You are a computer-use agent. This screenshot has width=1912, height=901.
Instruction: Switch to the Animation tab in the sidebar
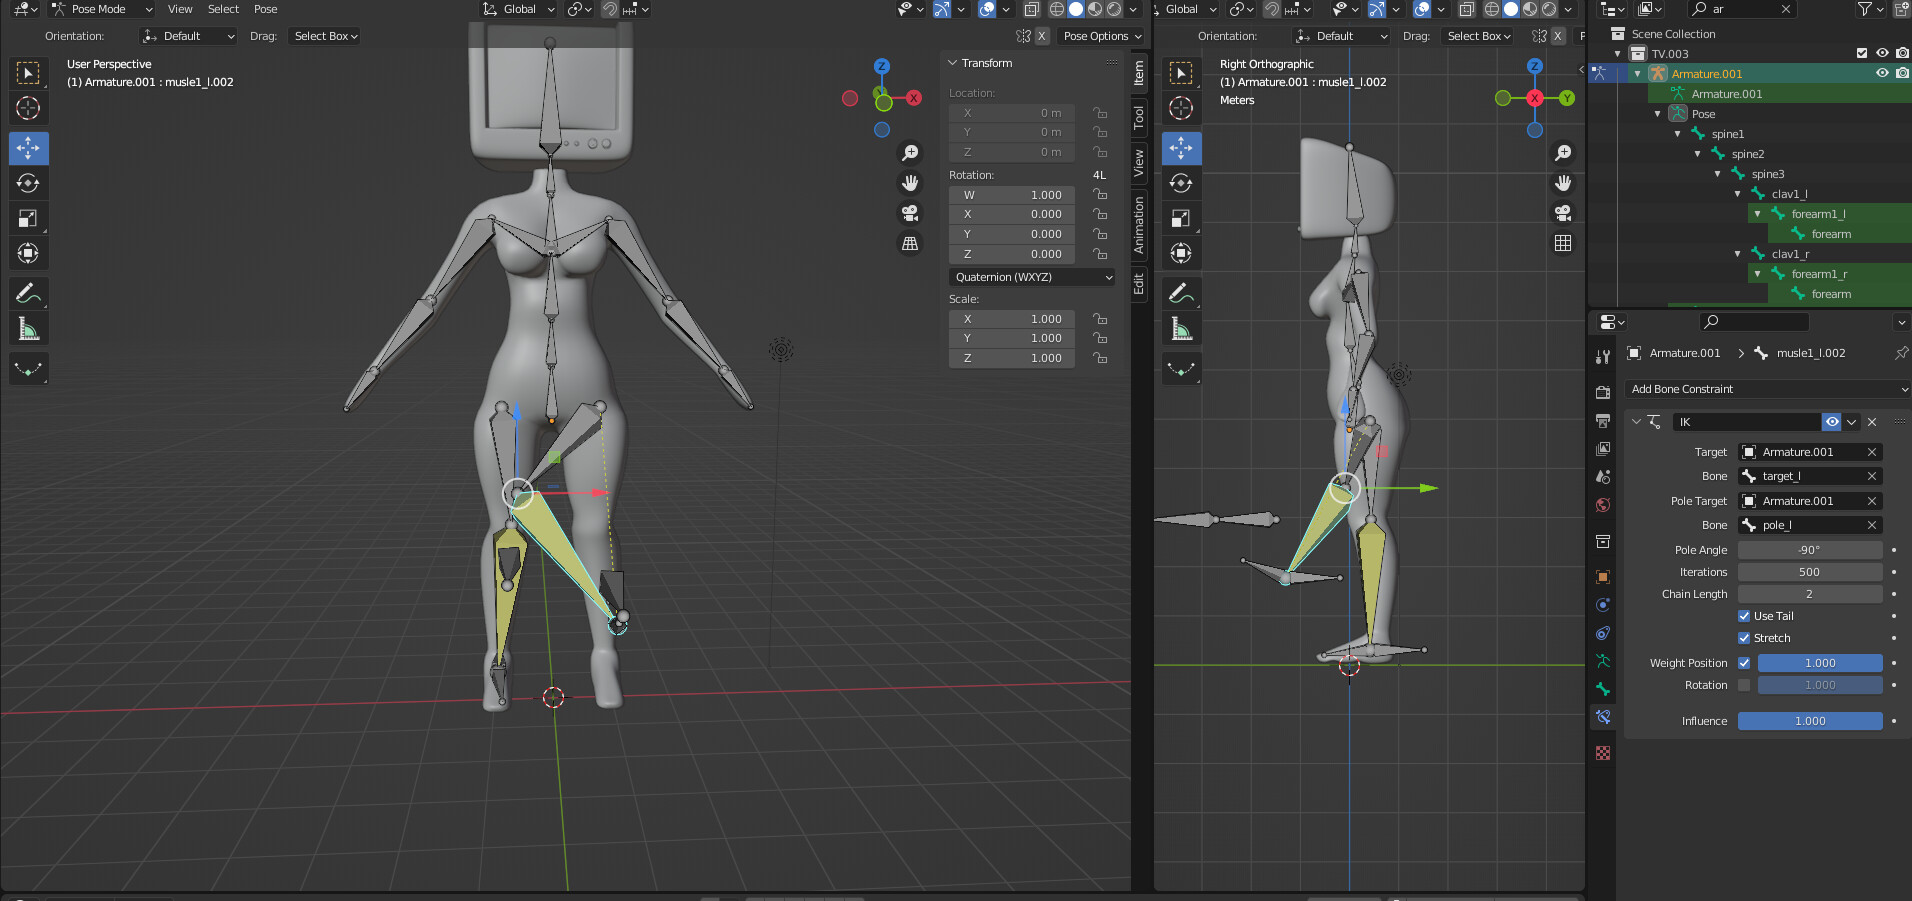[1138, 222]
